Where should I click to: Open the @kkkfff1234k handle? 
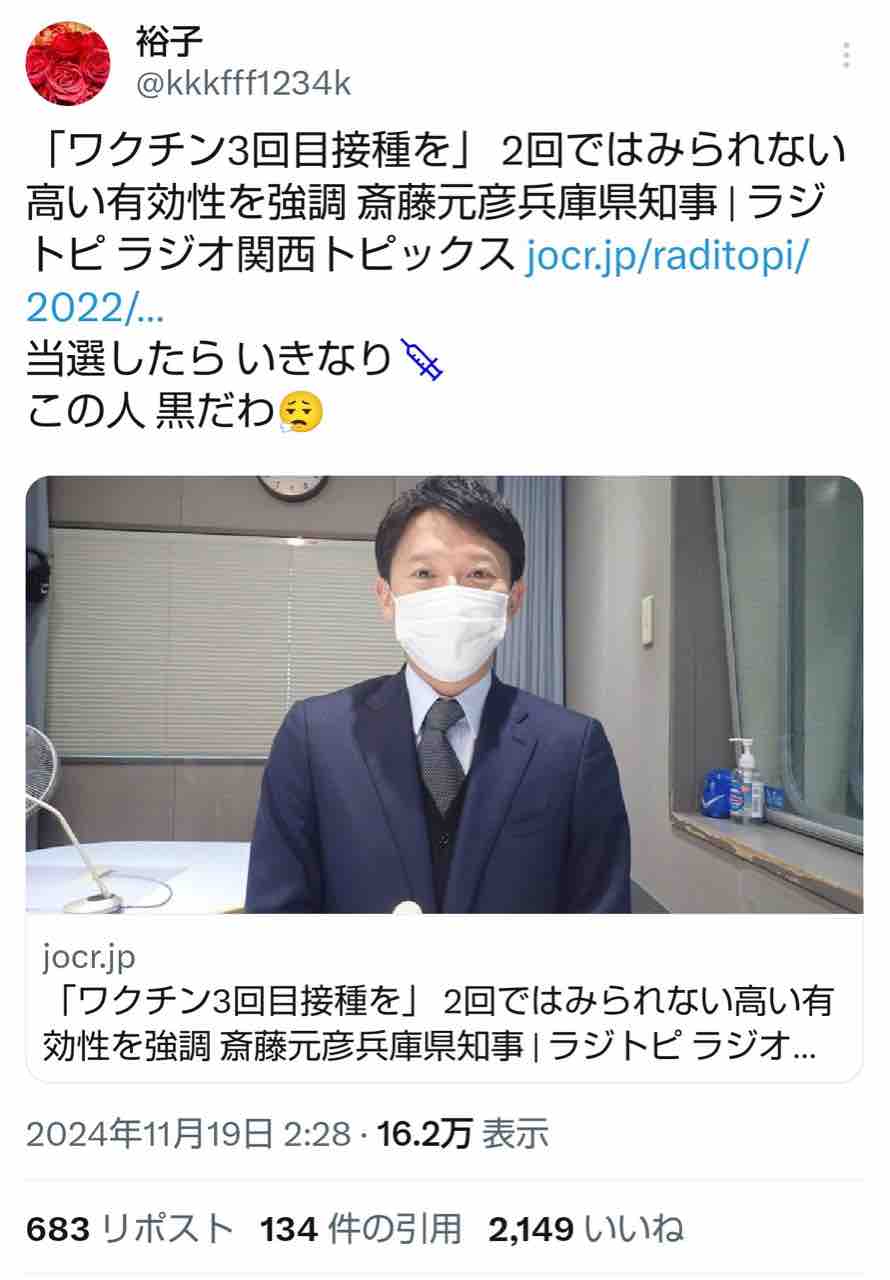click(243, 84)
